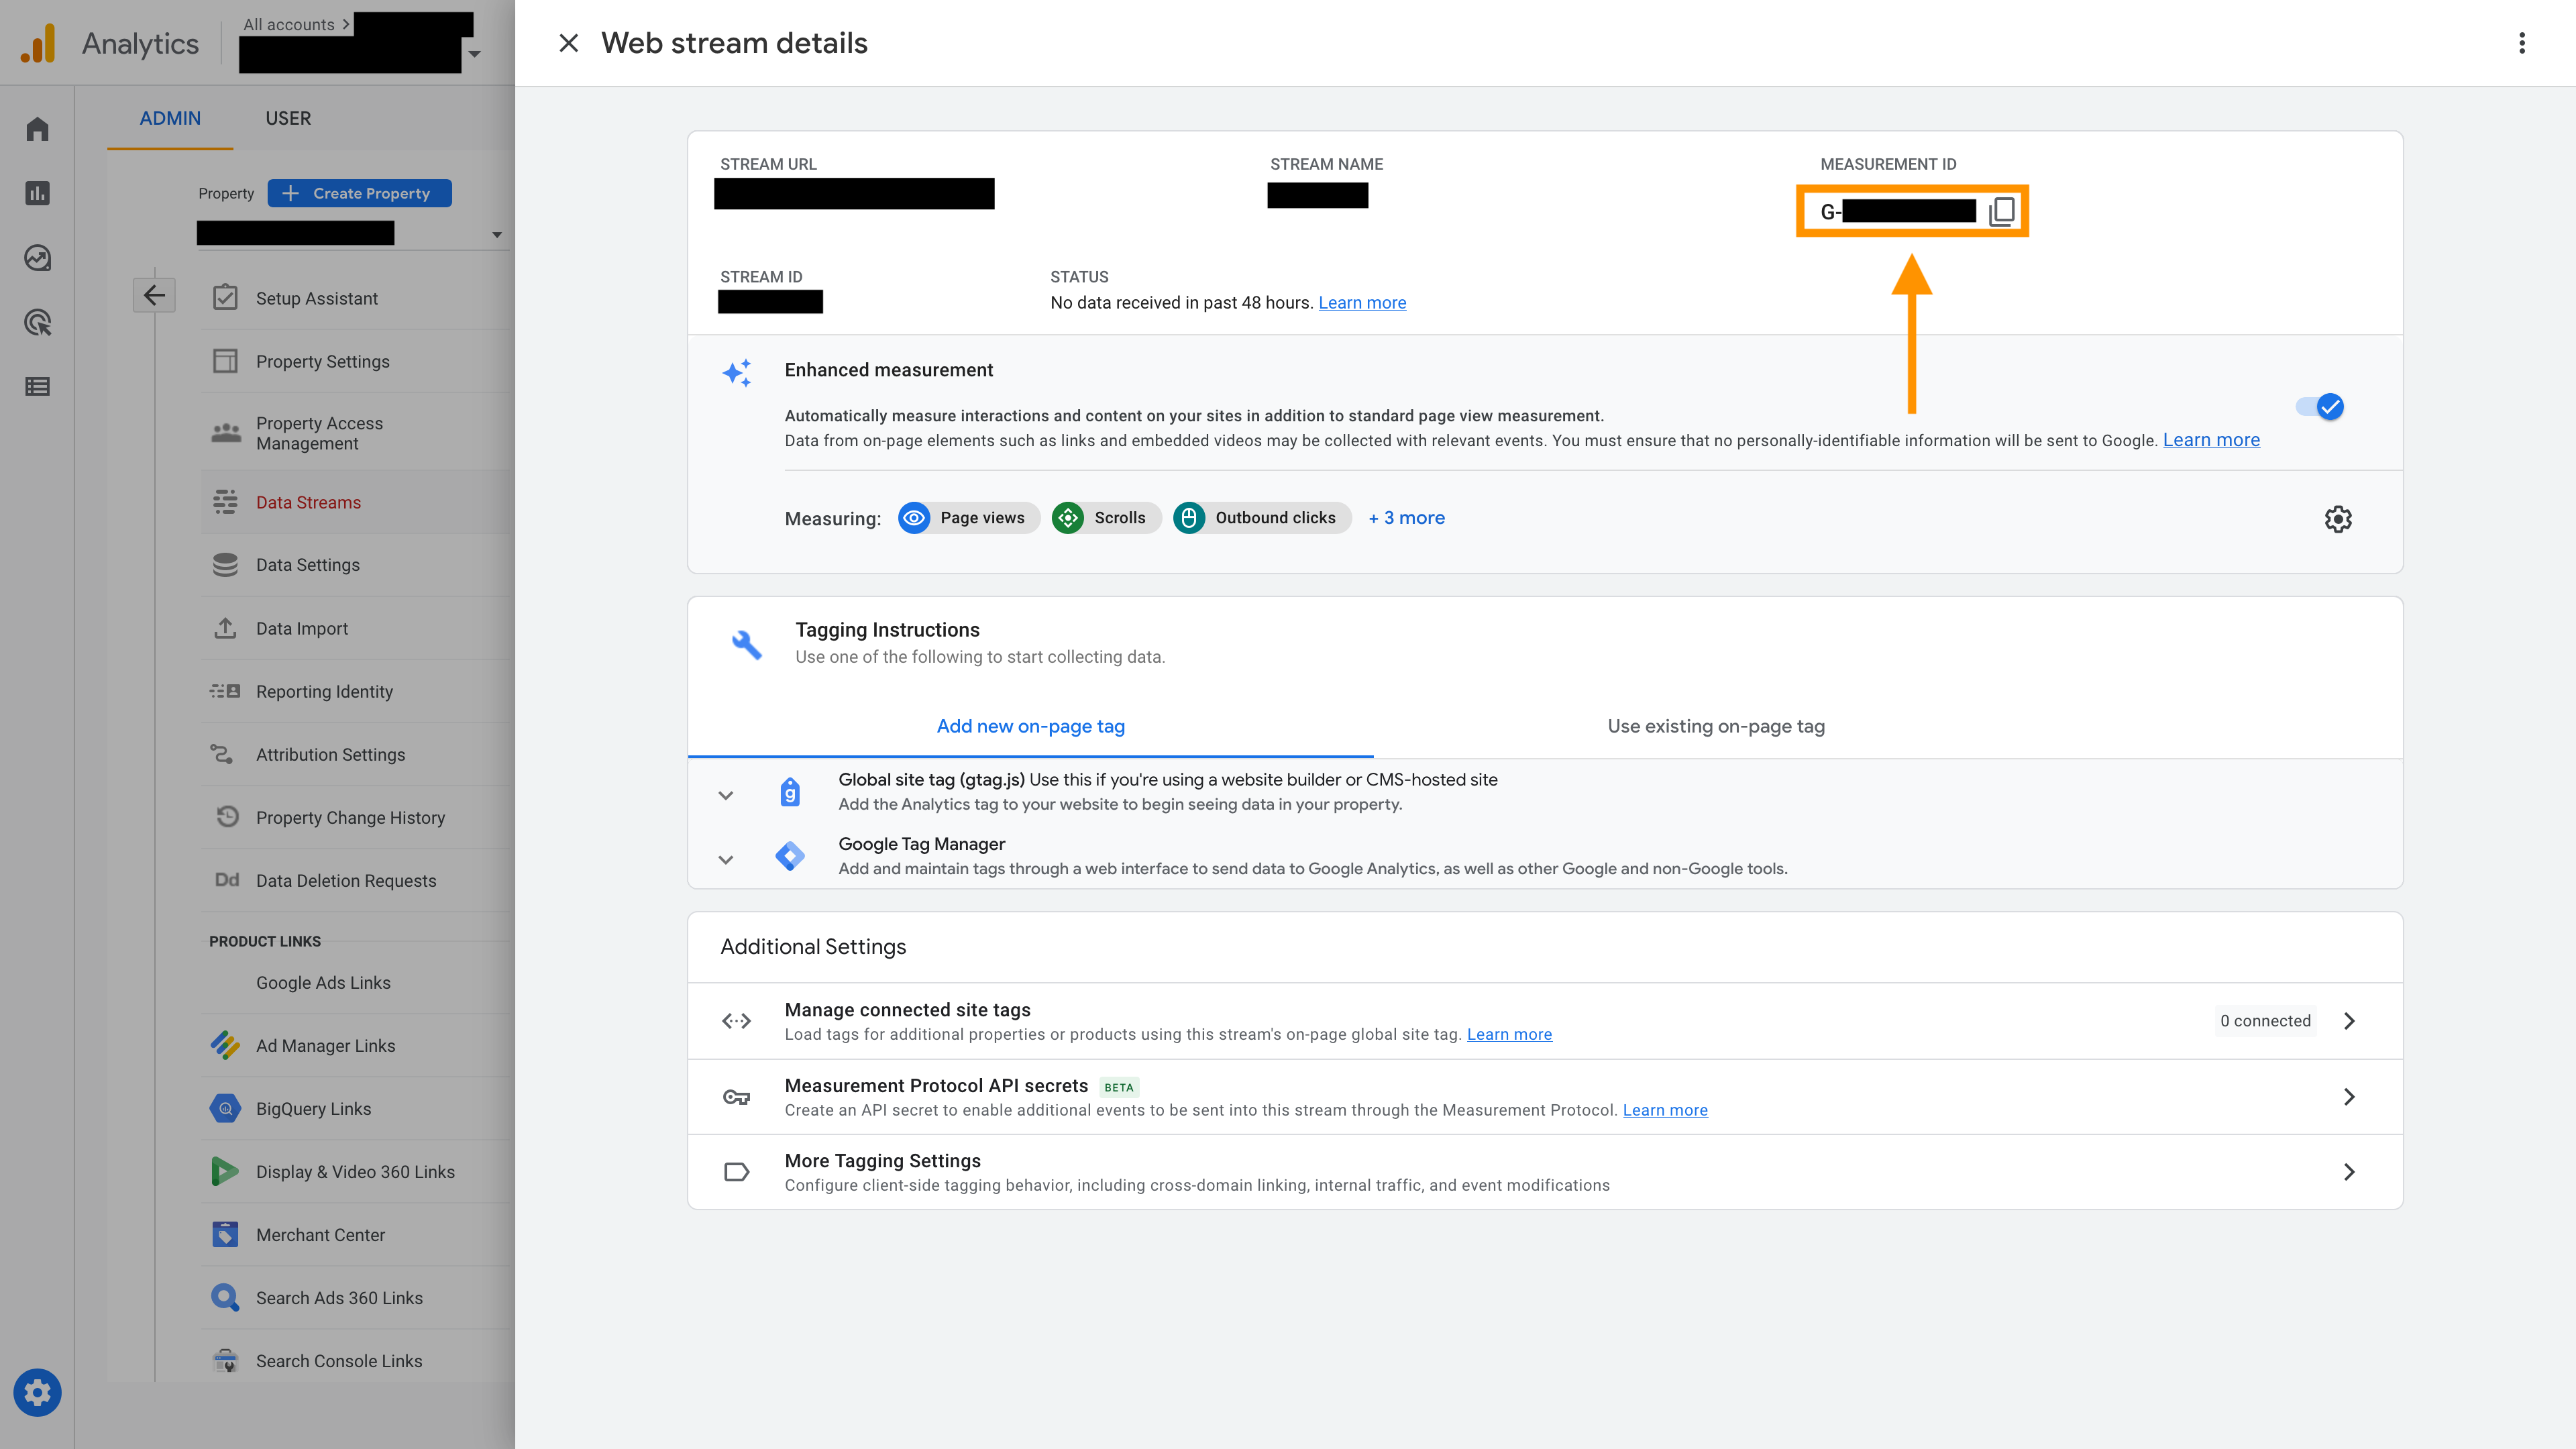Open the Property selector dropdown

[353, 234]
